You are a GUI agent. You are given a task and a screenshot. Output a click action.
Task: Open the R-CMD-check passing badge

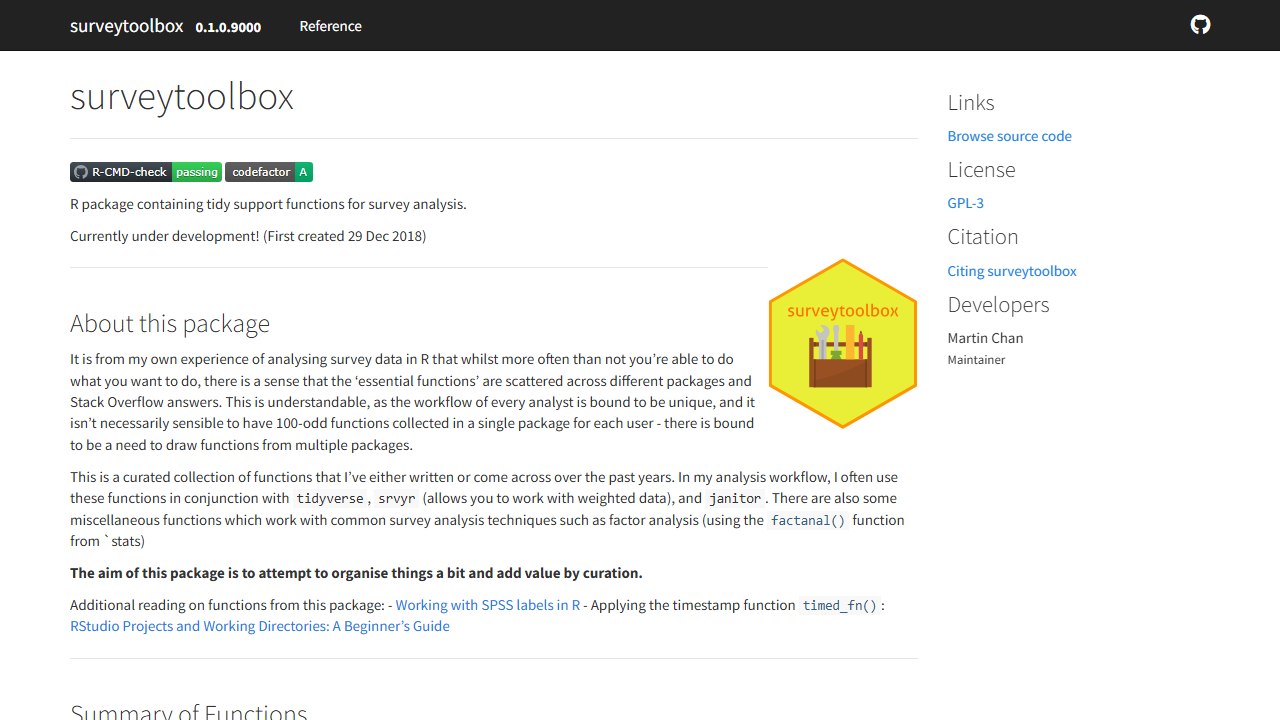coord(146,172)
